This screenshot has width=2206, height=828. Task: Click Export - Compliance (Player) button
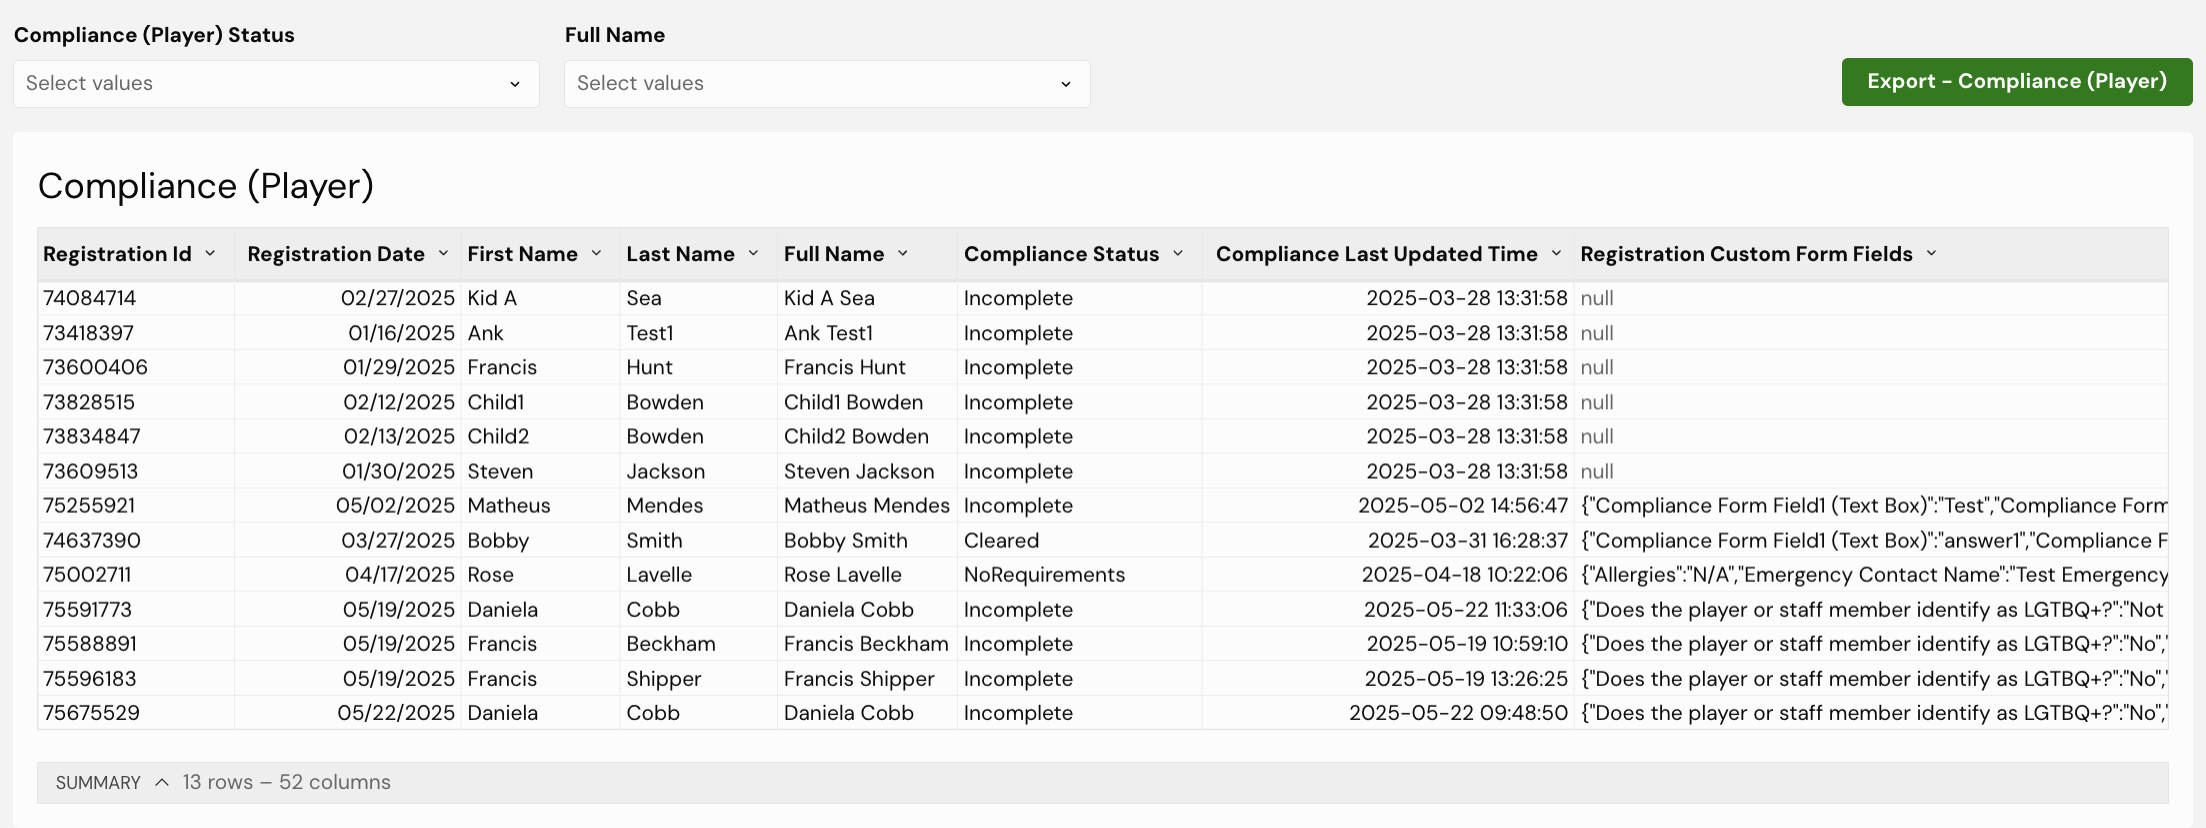point(2017,82)
